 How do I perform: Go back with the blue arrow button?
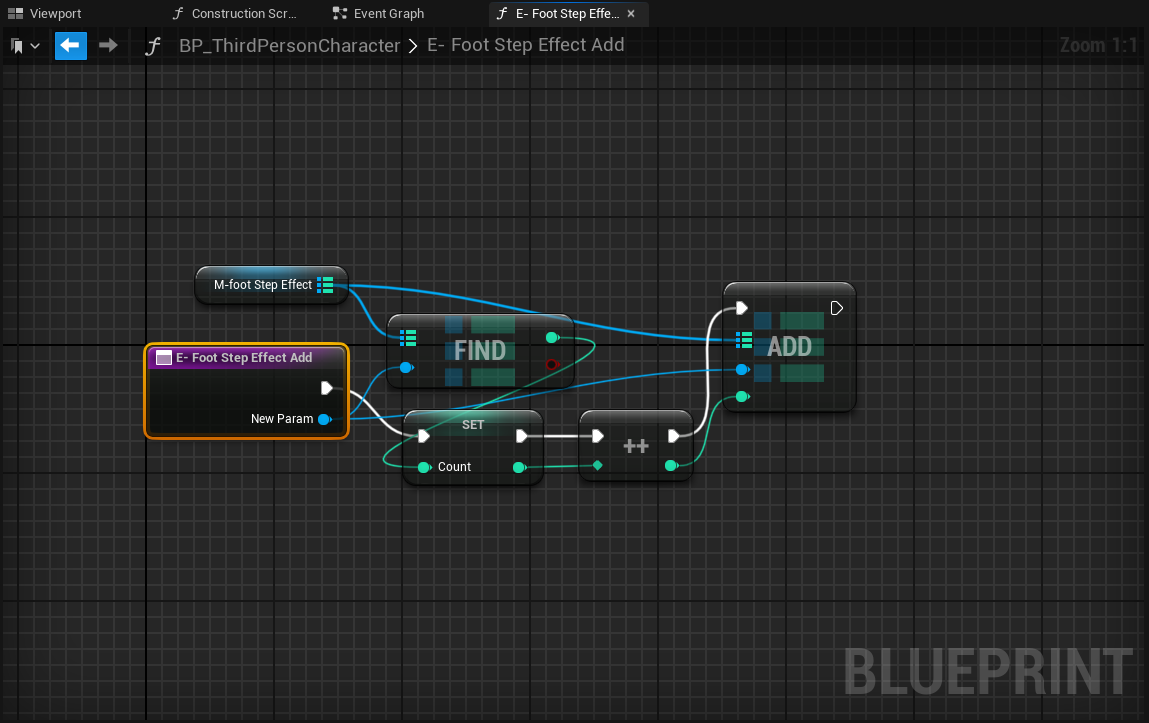tap(70, 45)
